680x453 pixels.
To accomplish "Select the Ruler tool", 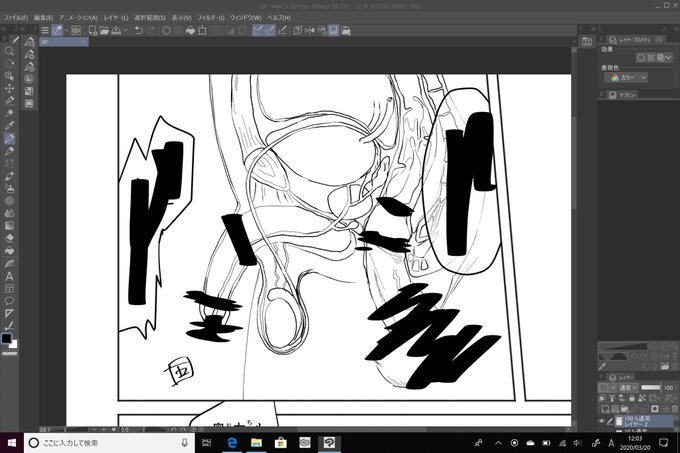I will click(x=9, y=313).
